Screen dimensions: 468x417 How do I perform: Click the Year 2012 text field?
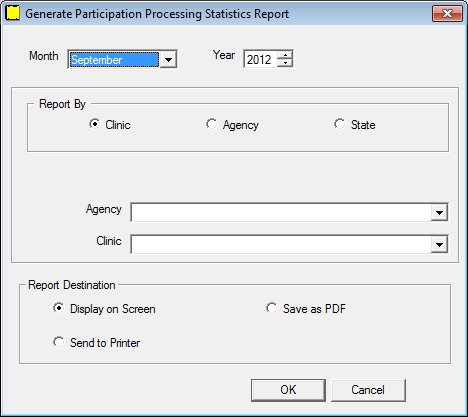(x=260, y=59)
